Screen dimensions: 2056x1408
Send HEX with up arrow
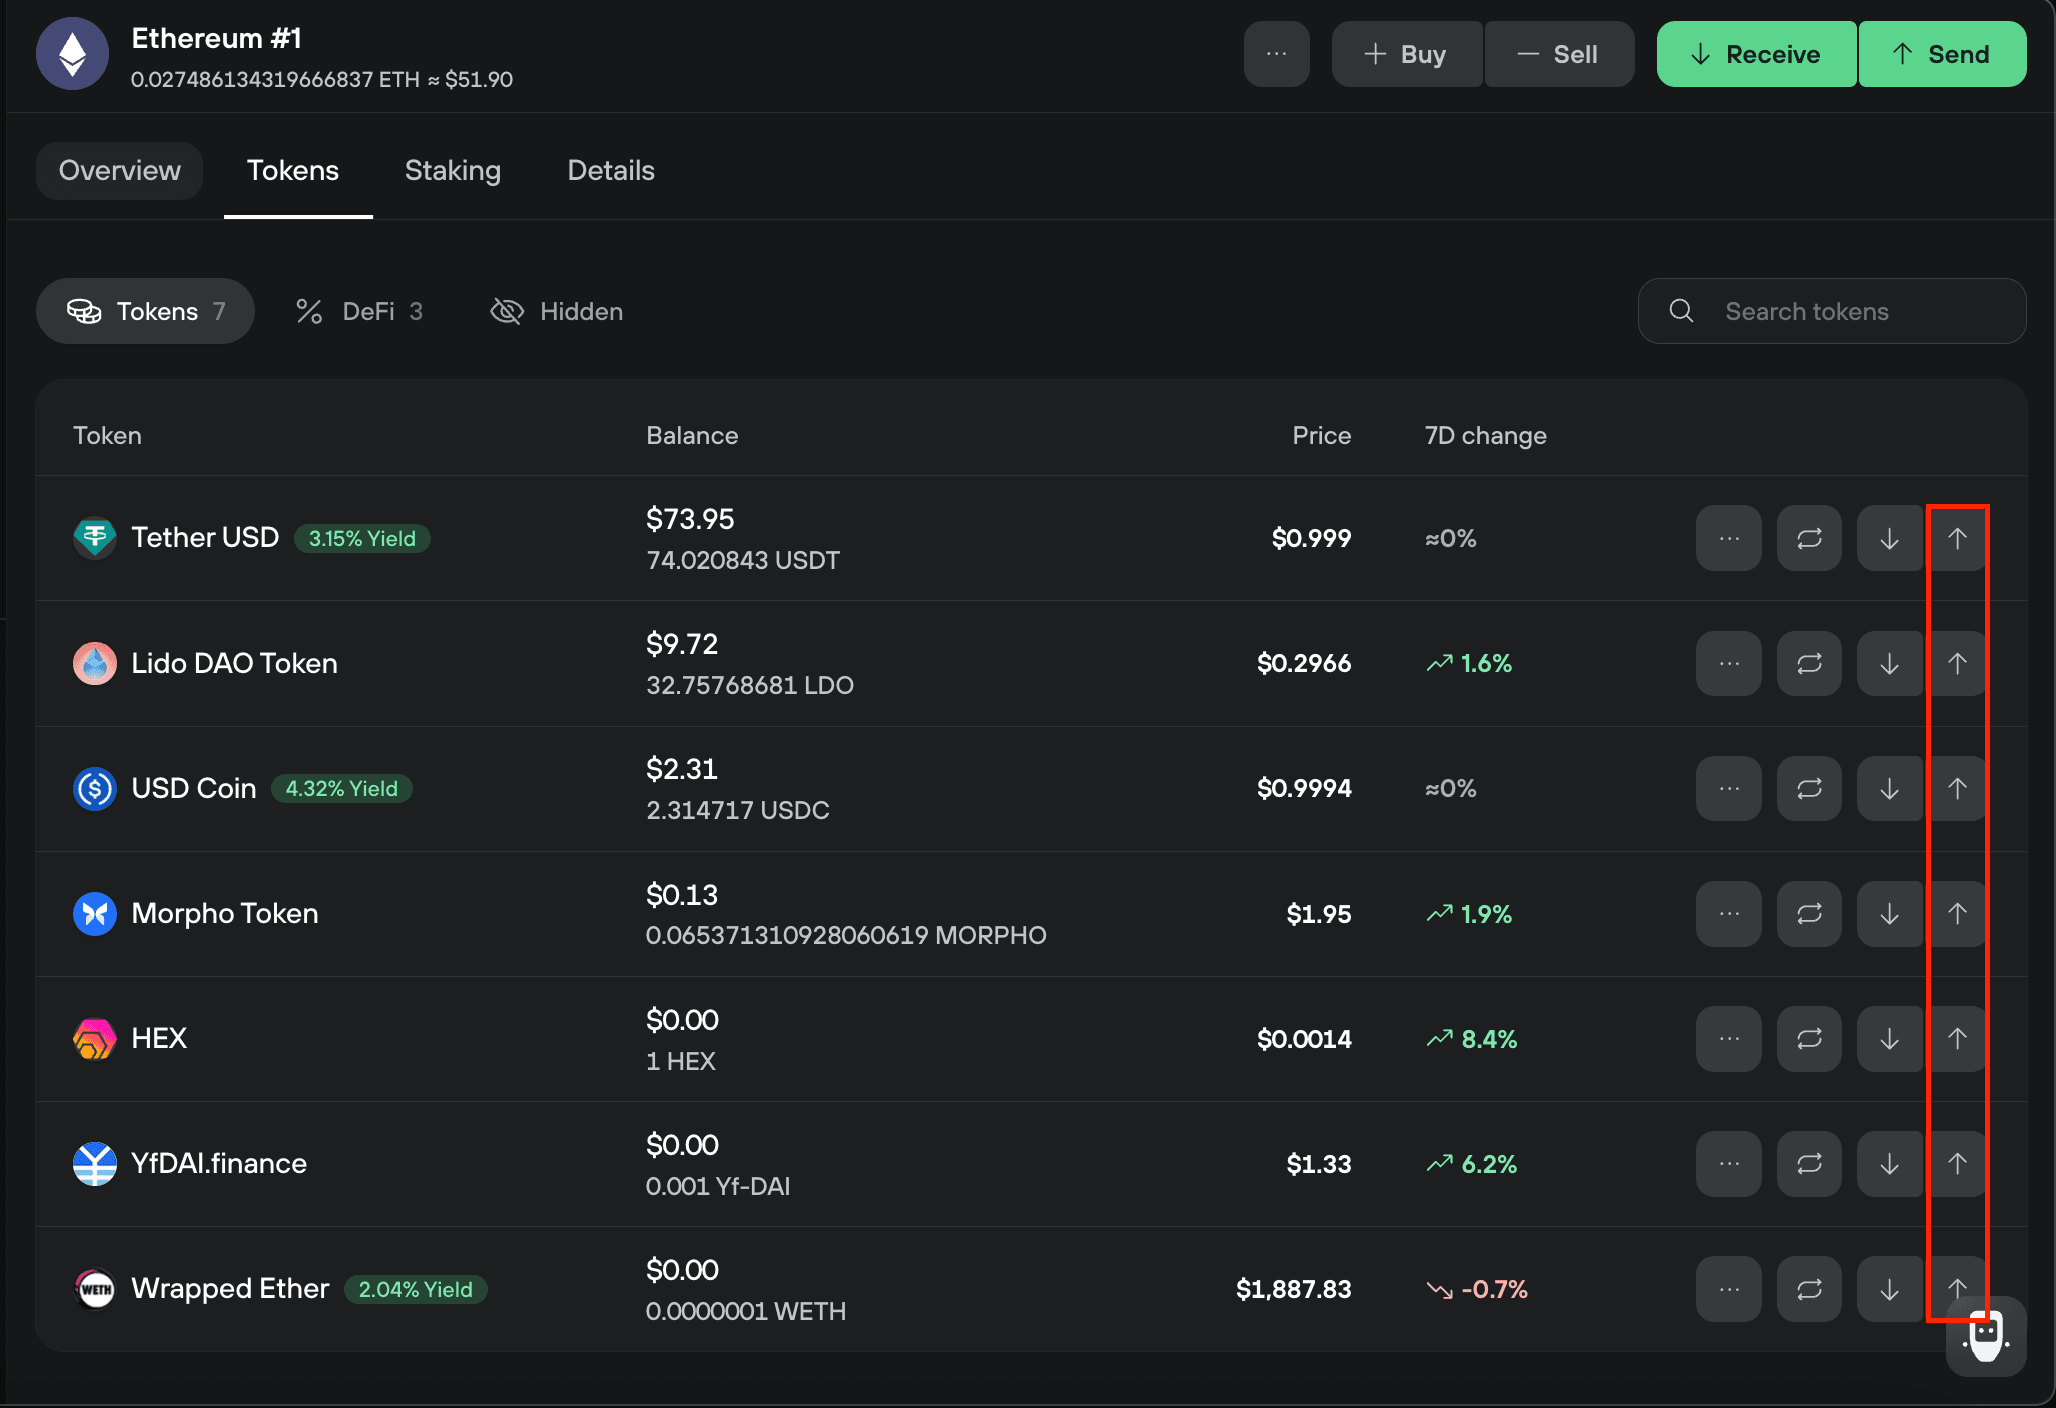pos(1957,1038)
